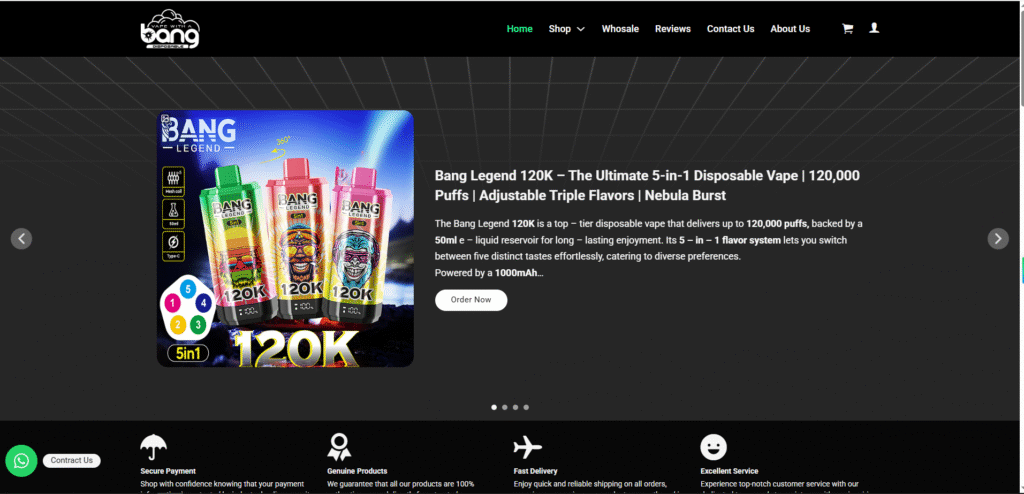Click the Secure Payment umbrella icon

[x=153, y=446]
